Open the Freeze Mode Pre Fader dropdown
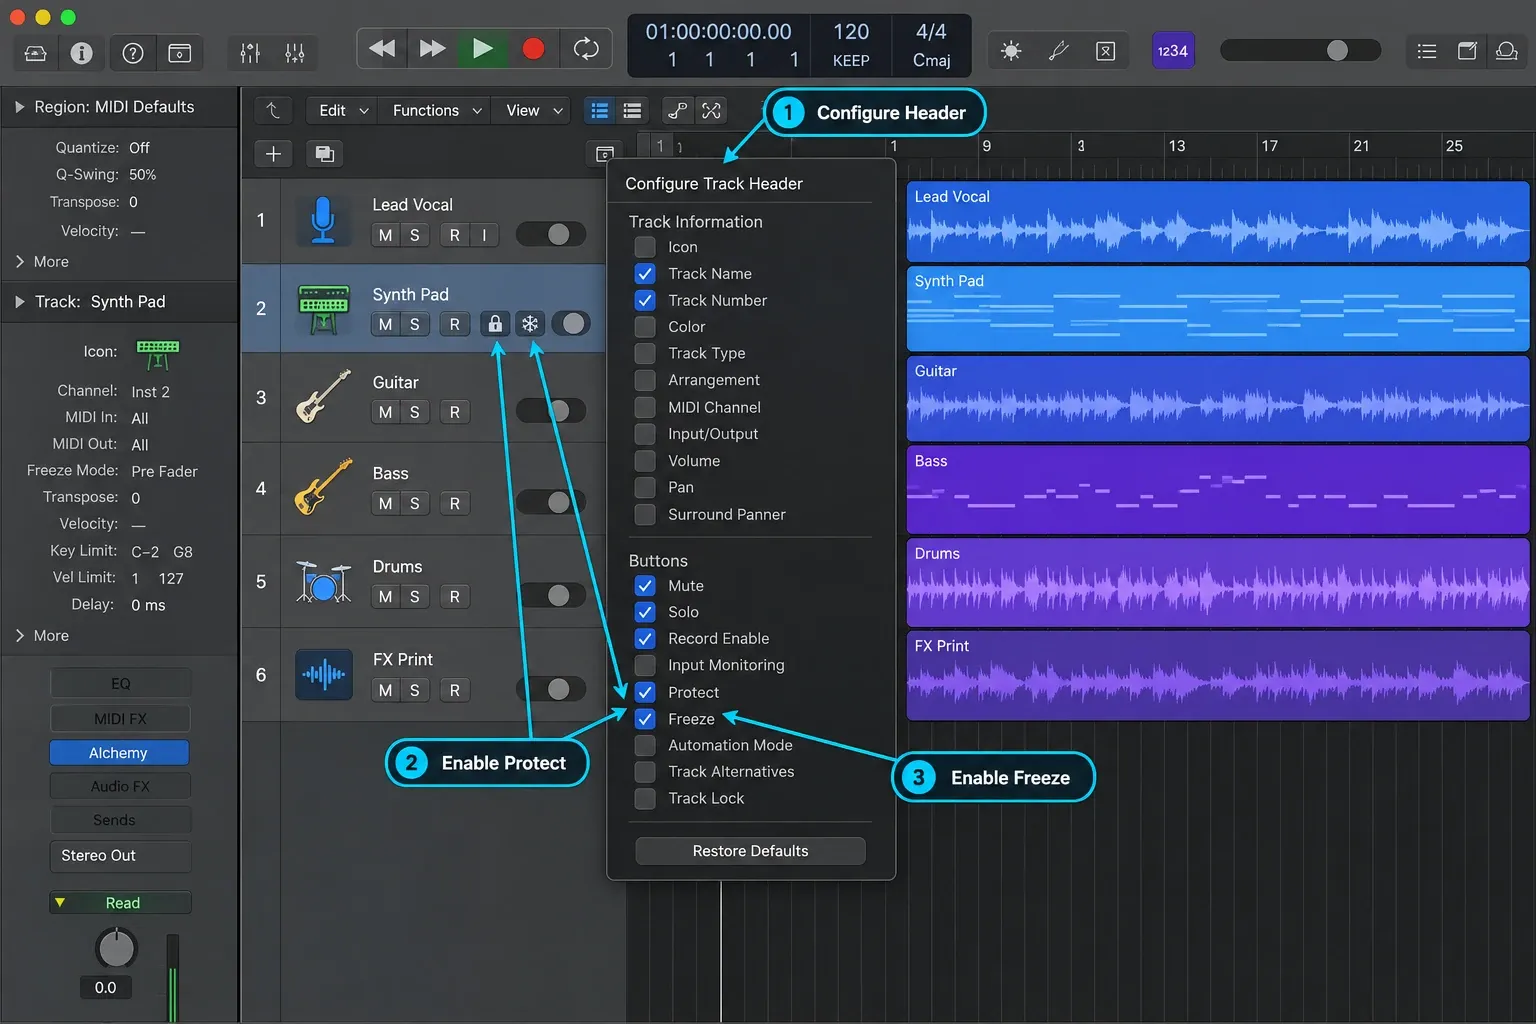This screenshot has width=1536, height=1024. (x=164, y=471)
